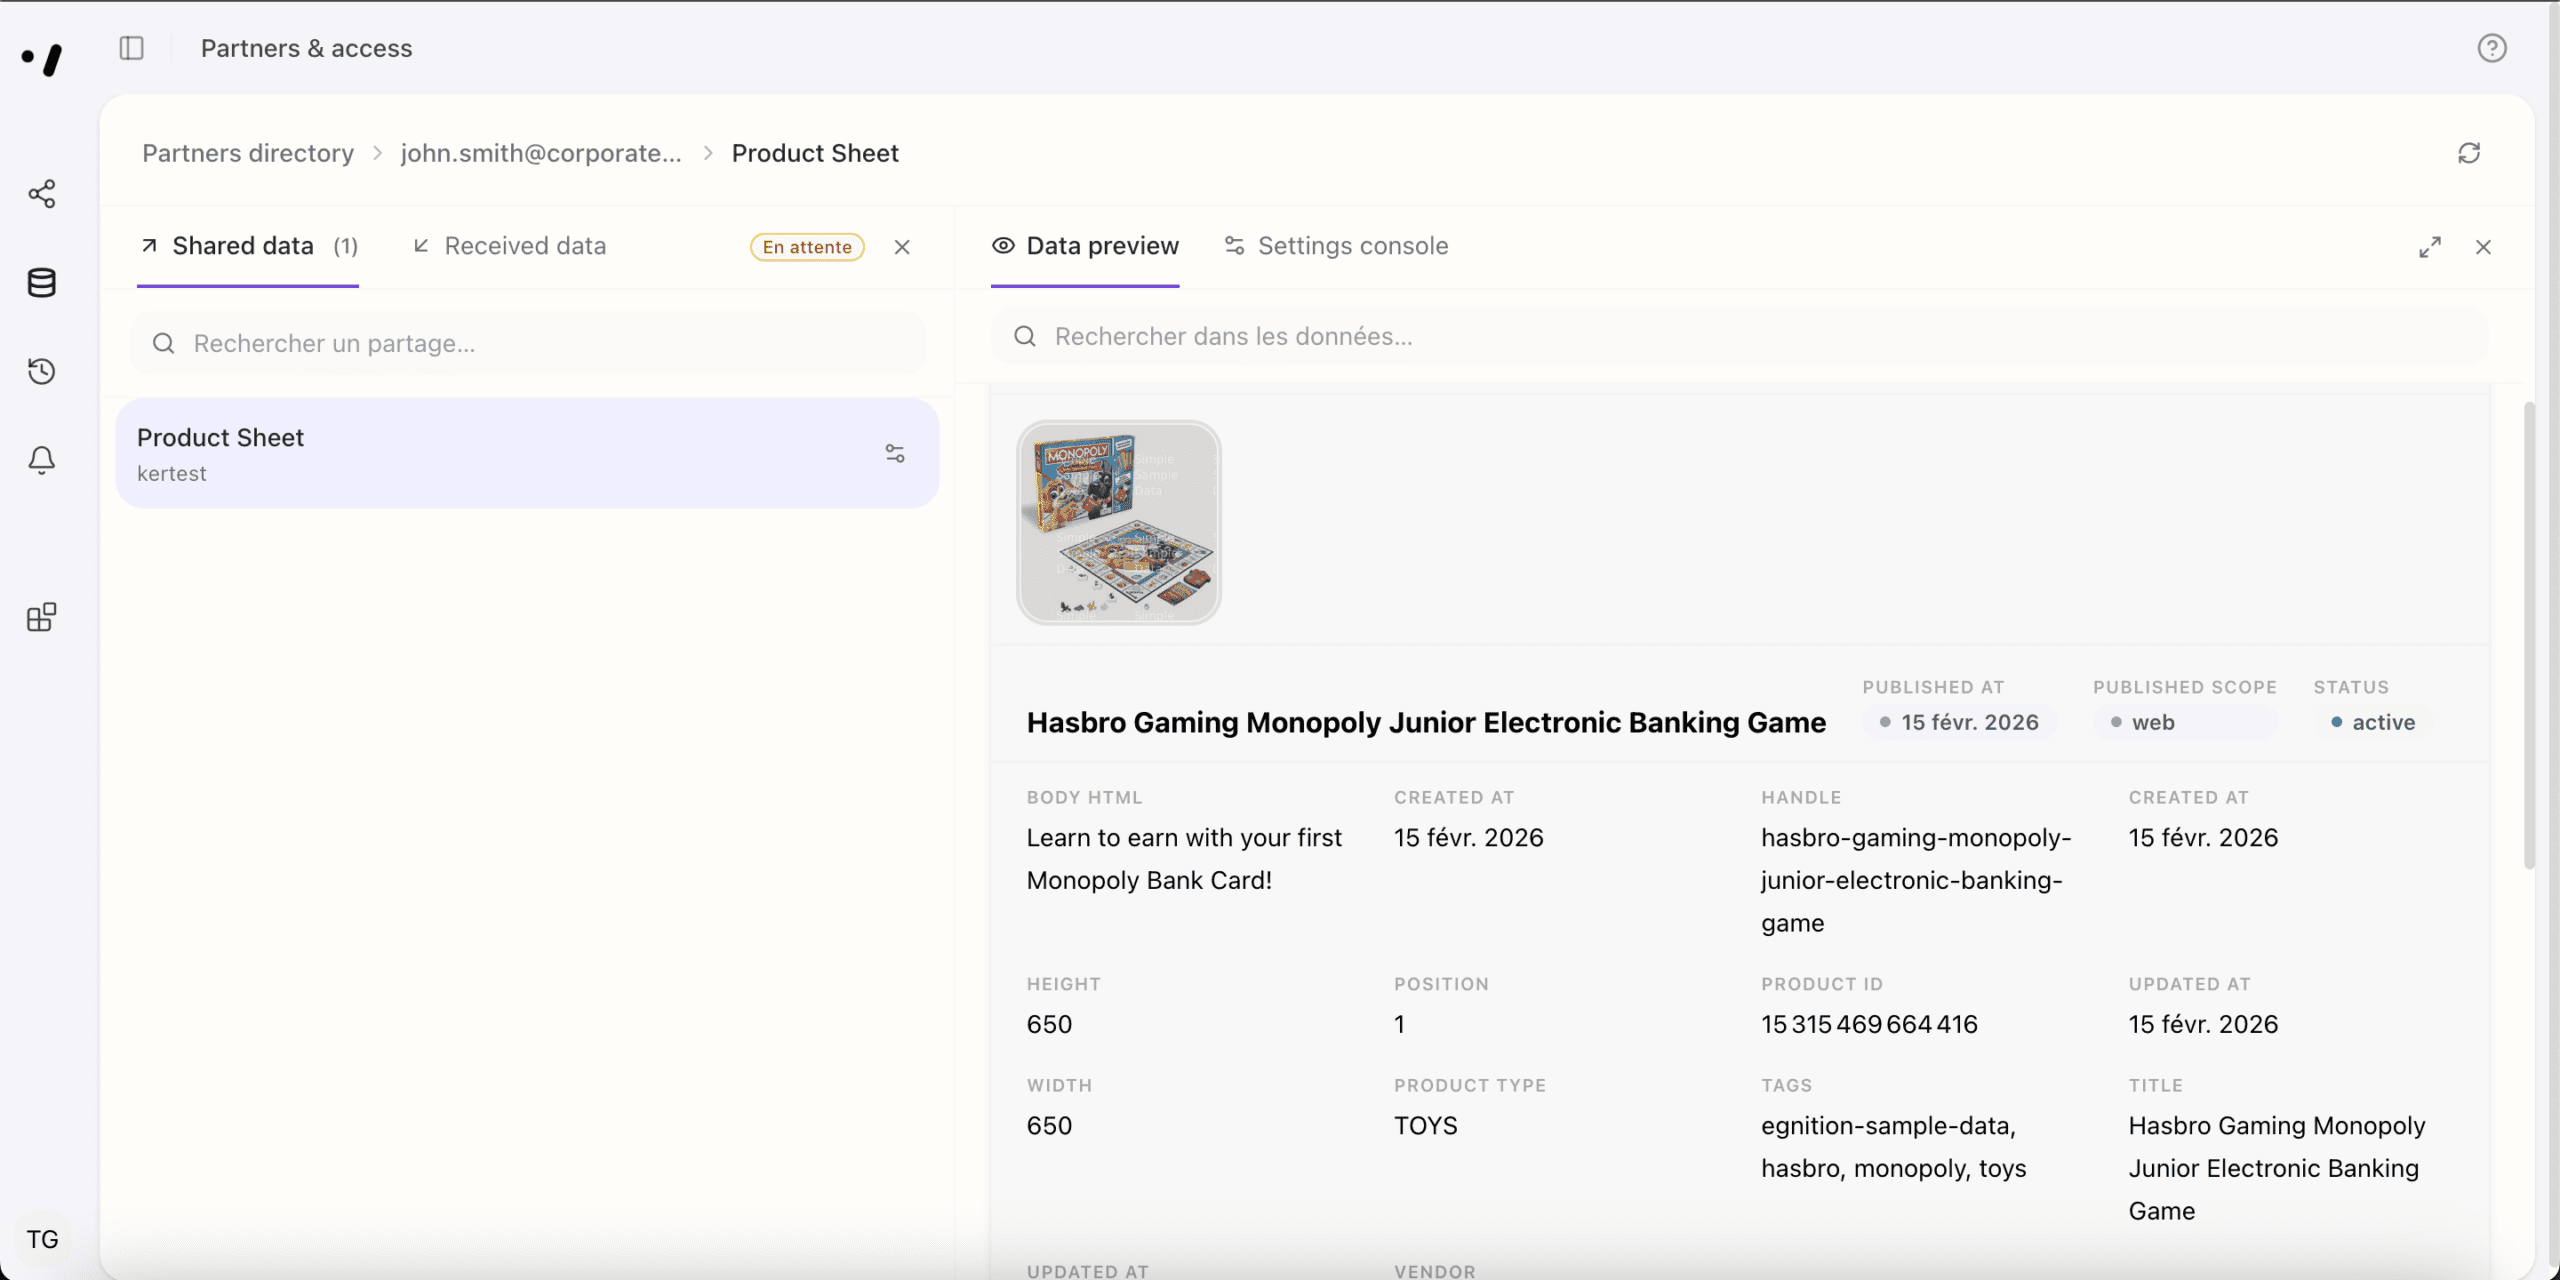The image size is (2560, 1280).
Task: Click the Monopoly product thumbnail image
Action: coord(1119,523)
